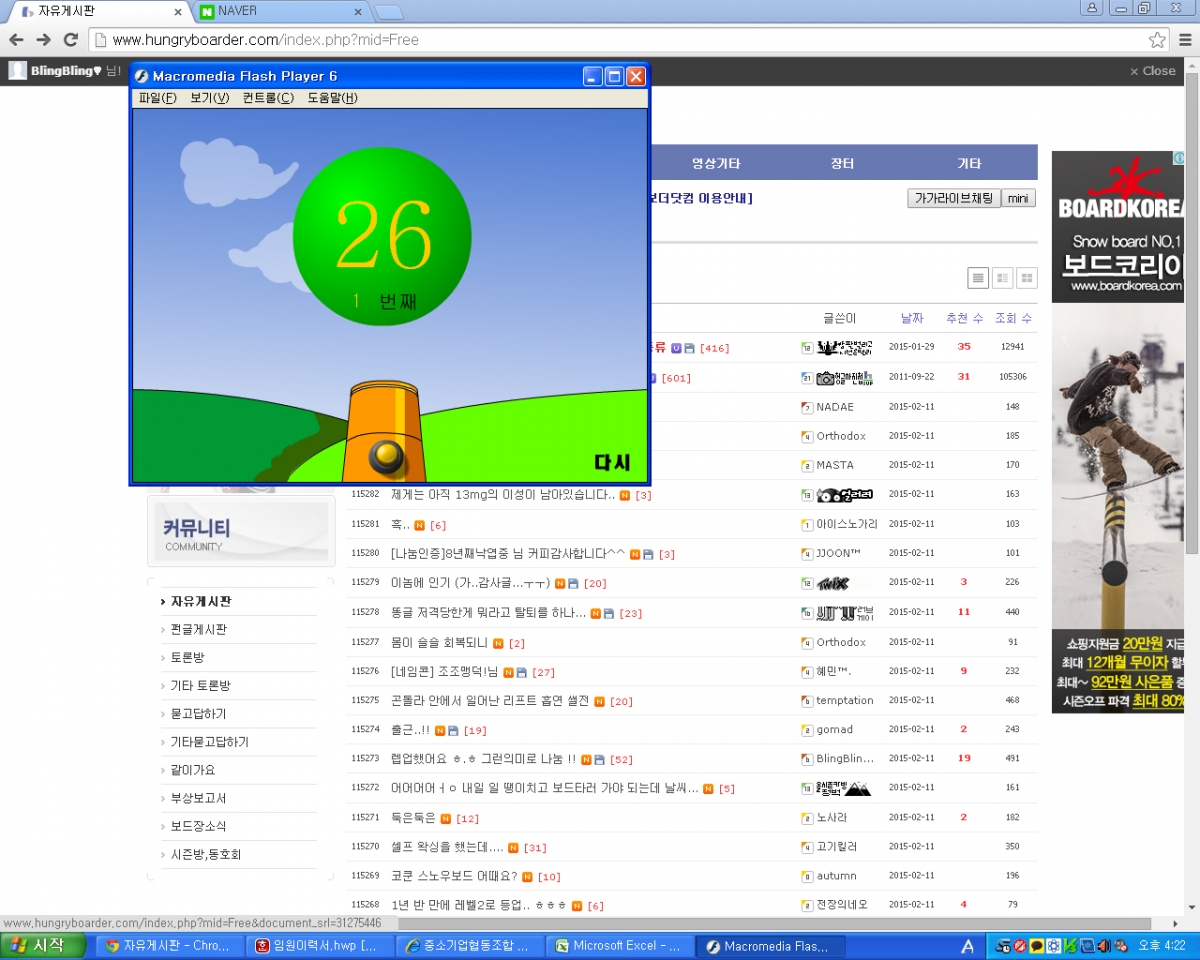Click author name NADAE
This screenshot has height=960, width=1200.
835,407
